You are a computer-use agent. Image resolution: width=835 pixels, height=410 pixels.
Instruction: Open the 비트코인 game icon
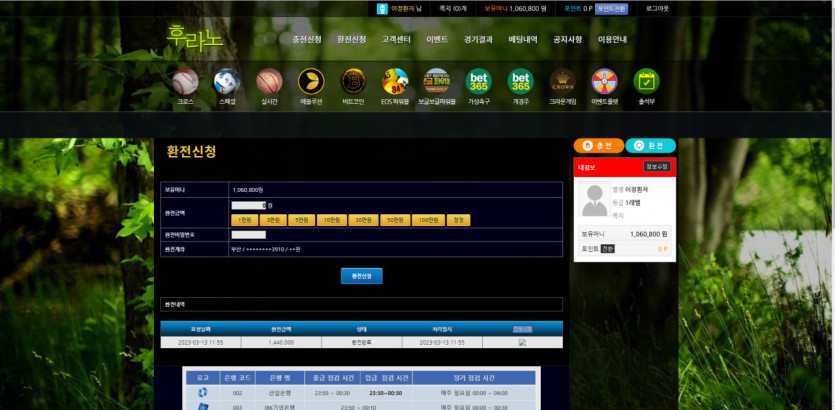[353, 81]
